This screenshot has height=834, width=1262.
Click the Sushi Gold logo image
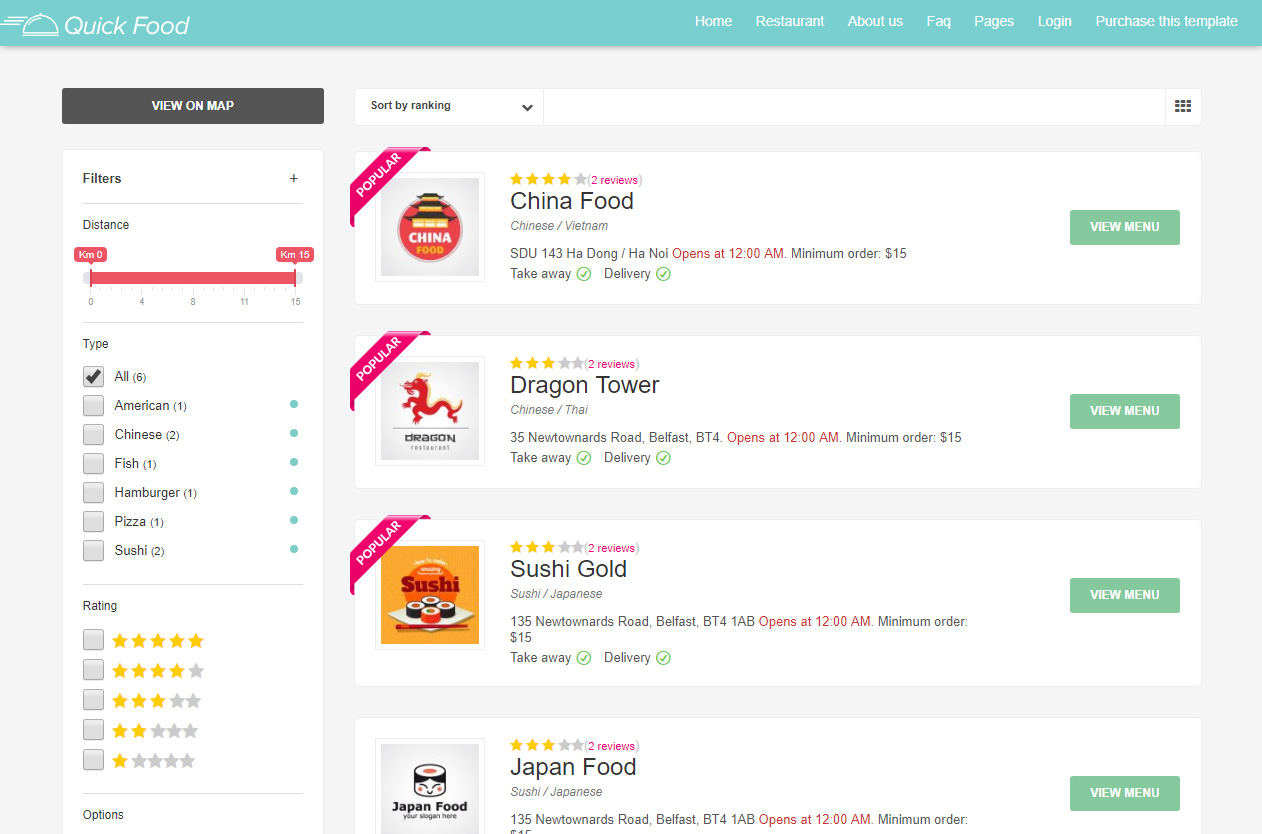tap(430, 595)
